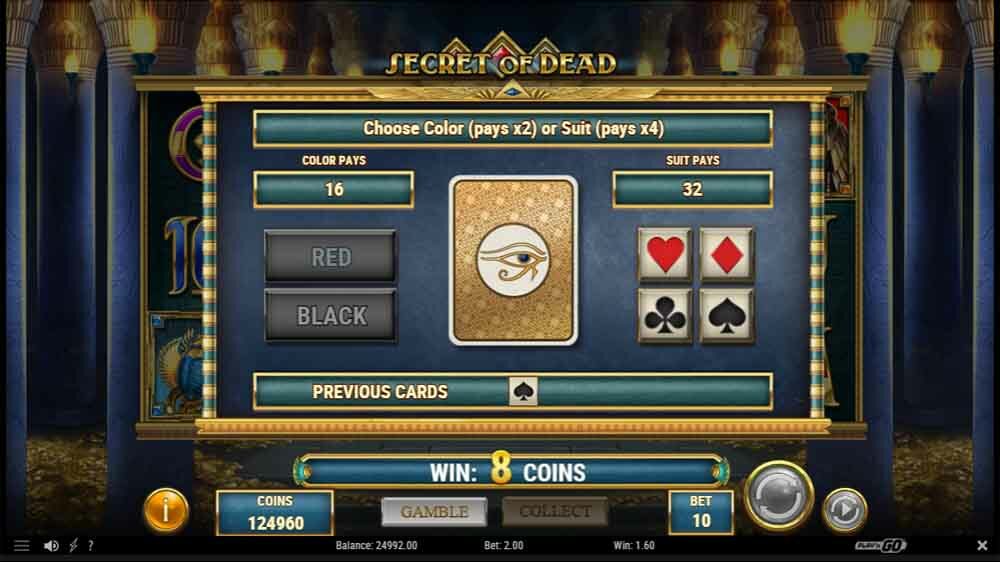Image resolution: width=1000 pixels, height=562 pixels.
Task: Toggle the fast play lightning icon
Action: (x=73, y=545)
